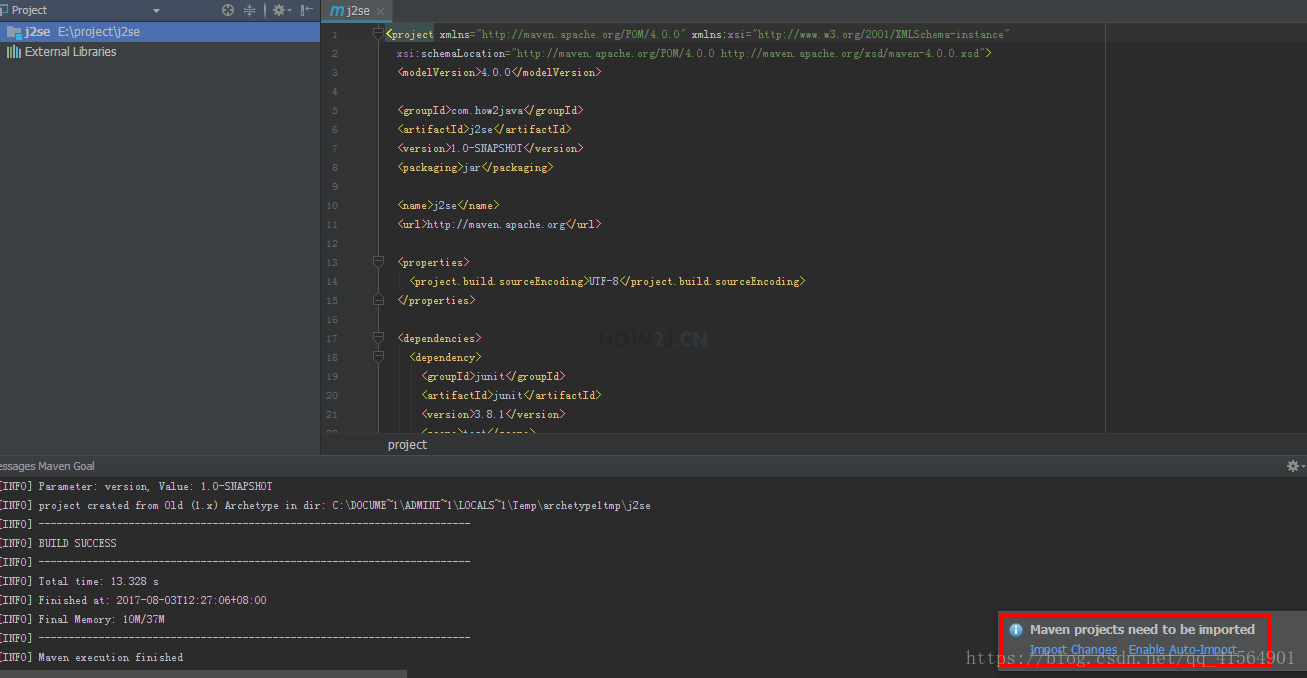Select the project breadcrumb below the editor
The height and width of the screenshot is (678, 1307).
pos(407,445)
